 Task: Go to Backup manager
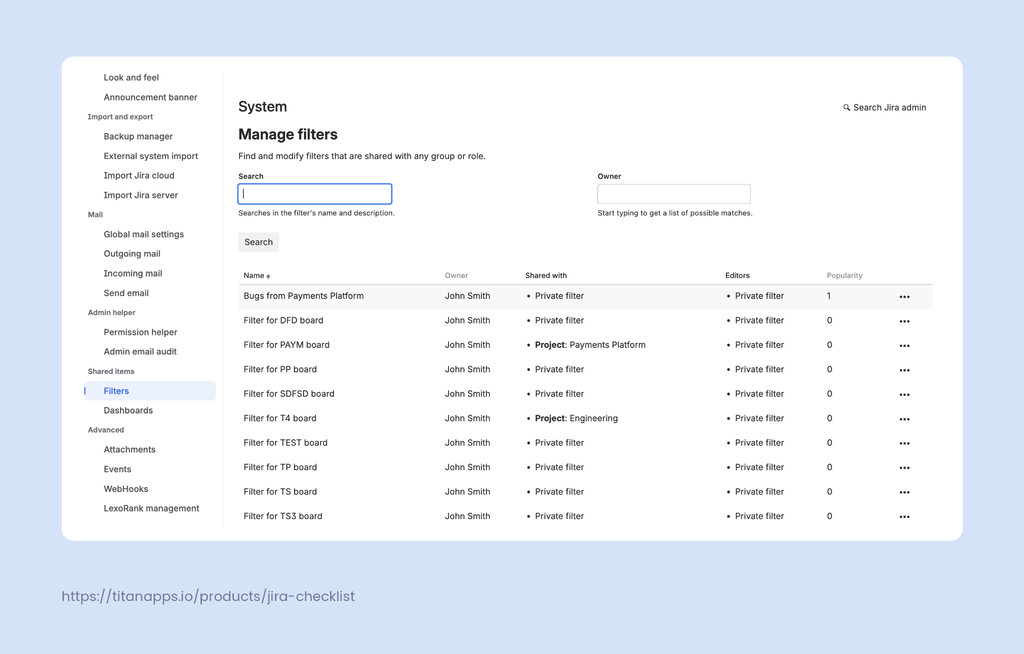[x=138, y=137]
